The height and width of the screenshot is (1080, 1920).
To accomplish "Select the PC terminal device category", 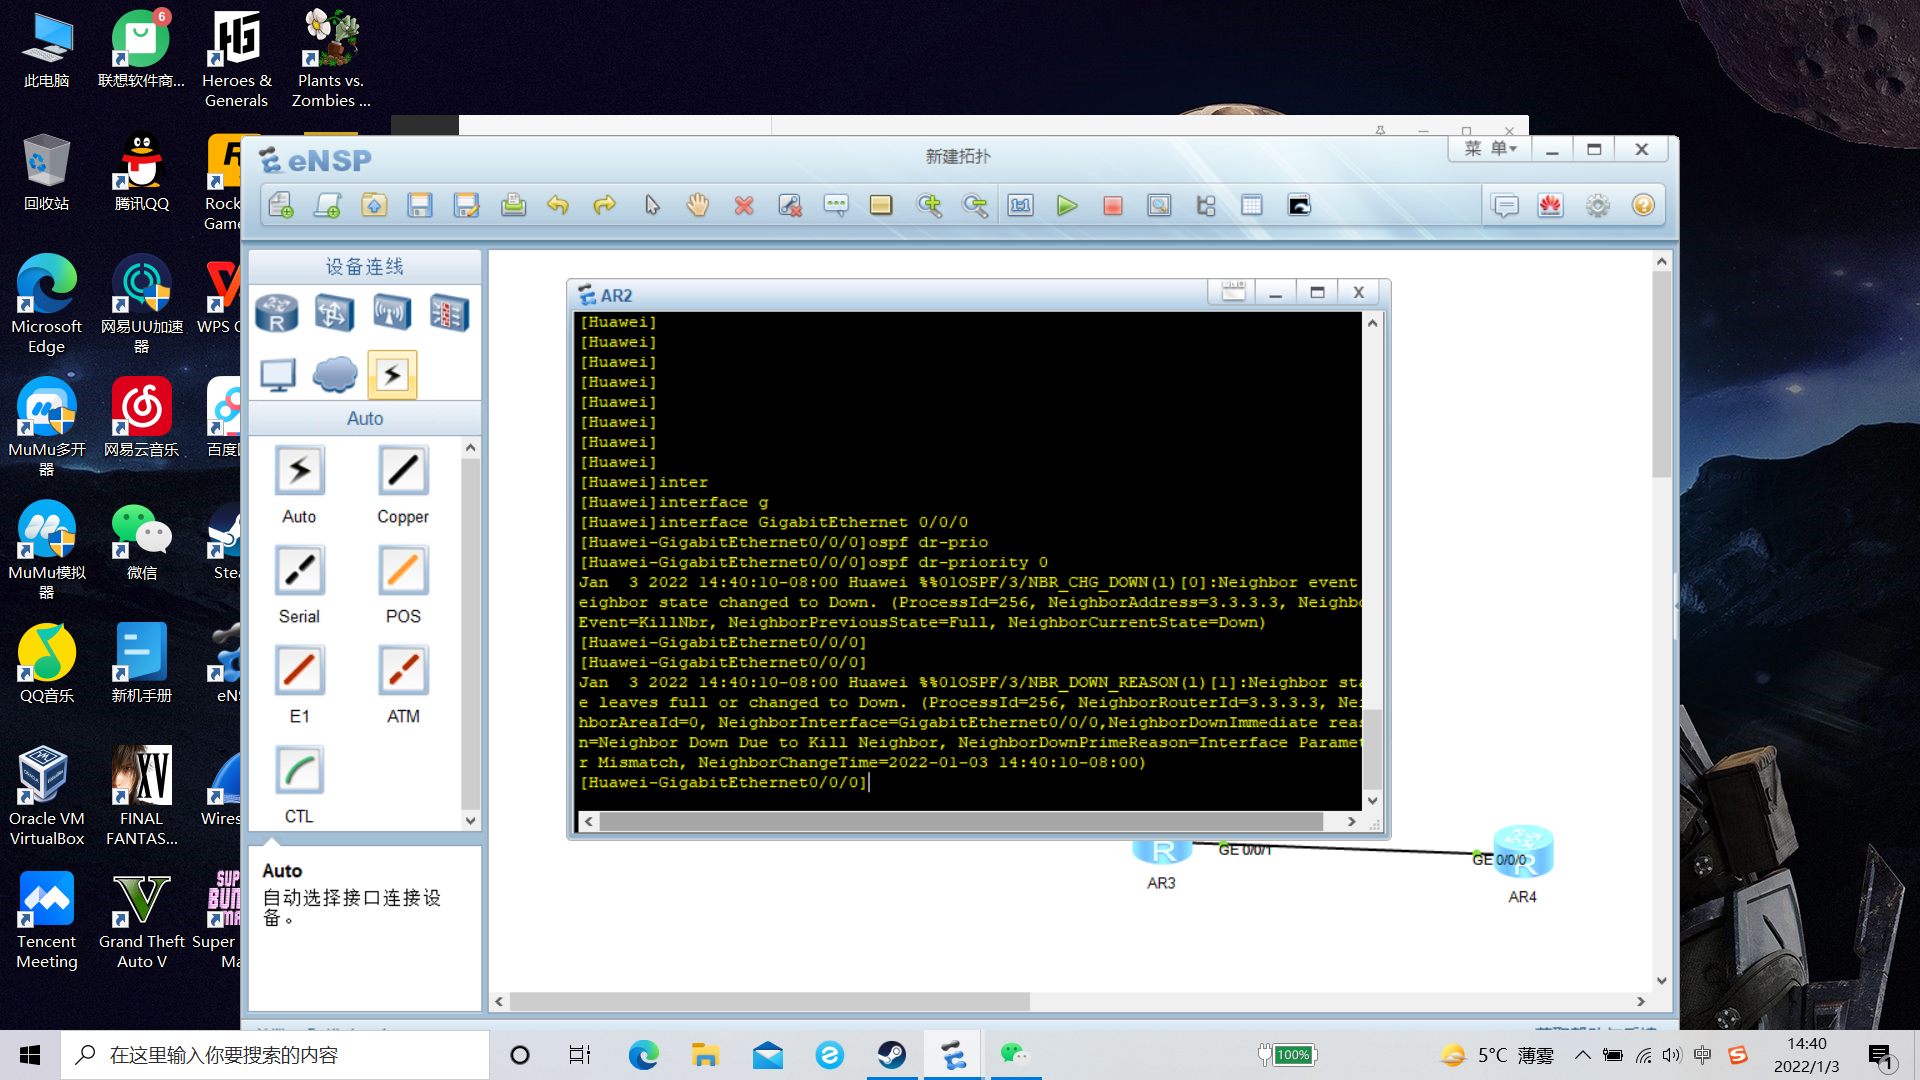I will (278, 375).
